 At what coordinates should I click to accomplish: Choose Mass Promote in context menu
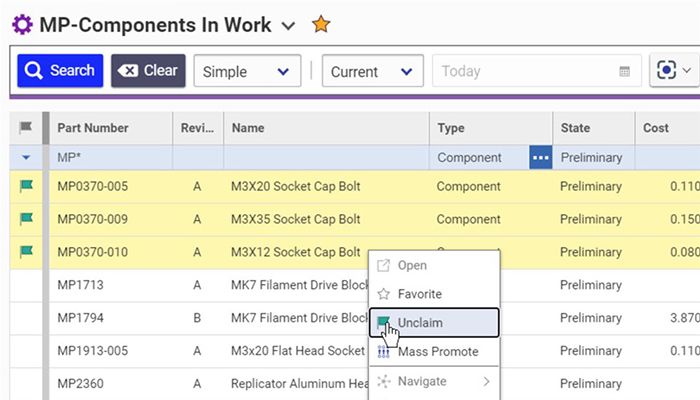pos(438,352)
